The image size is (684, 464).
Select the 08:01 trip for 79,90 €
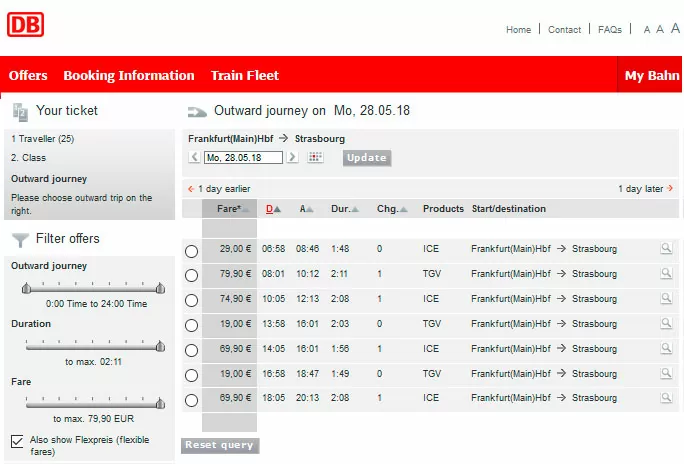(x=192, y=275)
